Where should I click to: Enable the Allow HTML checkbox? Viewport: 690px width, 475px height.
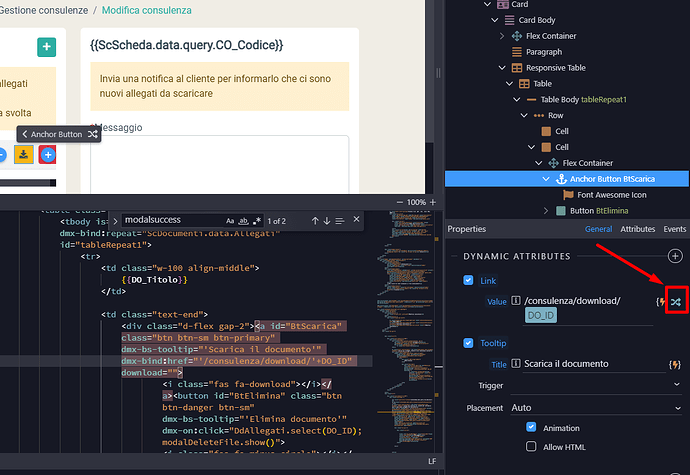coord(531,446)
